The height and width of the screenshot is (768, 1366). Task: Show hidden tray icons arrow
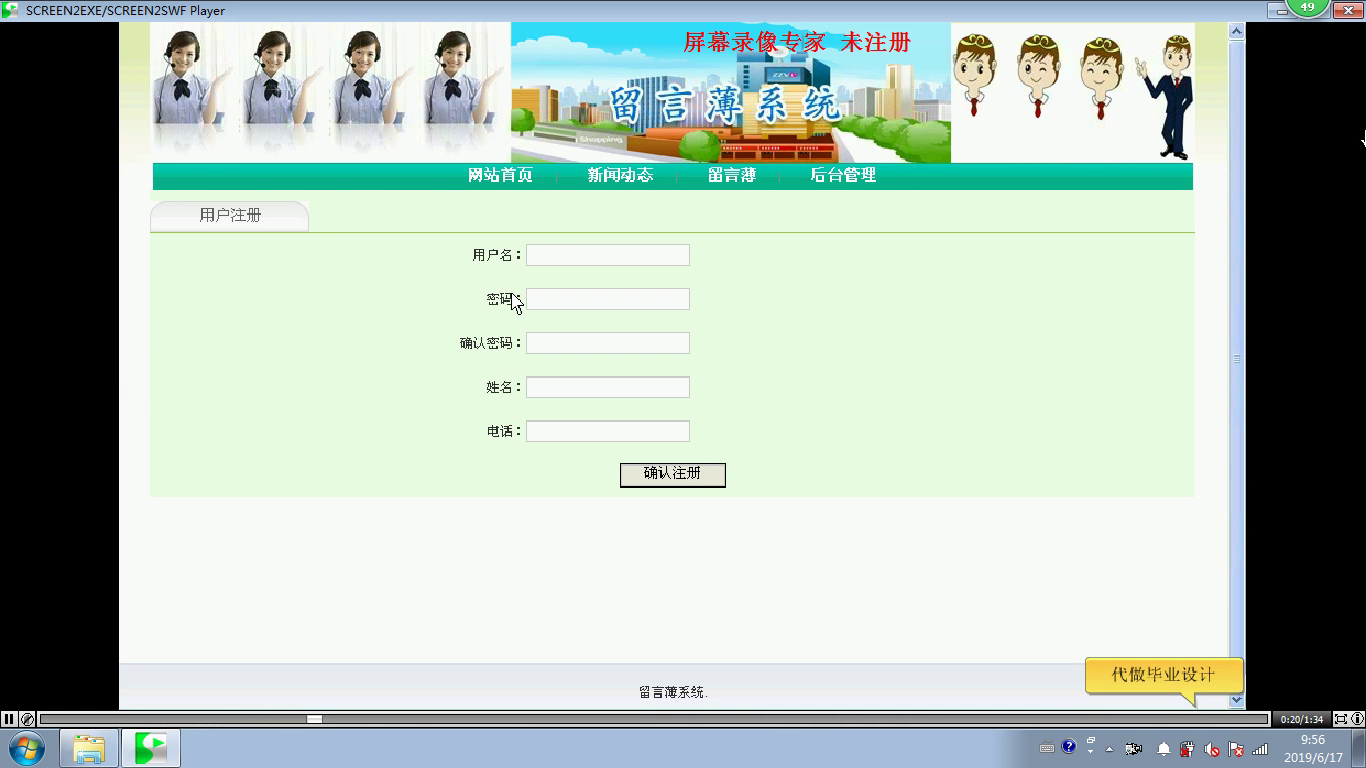1109,748
